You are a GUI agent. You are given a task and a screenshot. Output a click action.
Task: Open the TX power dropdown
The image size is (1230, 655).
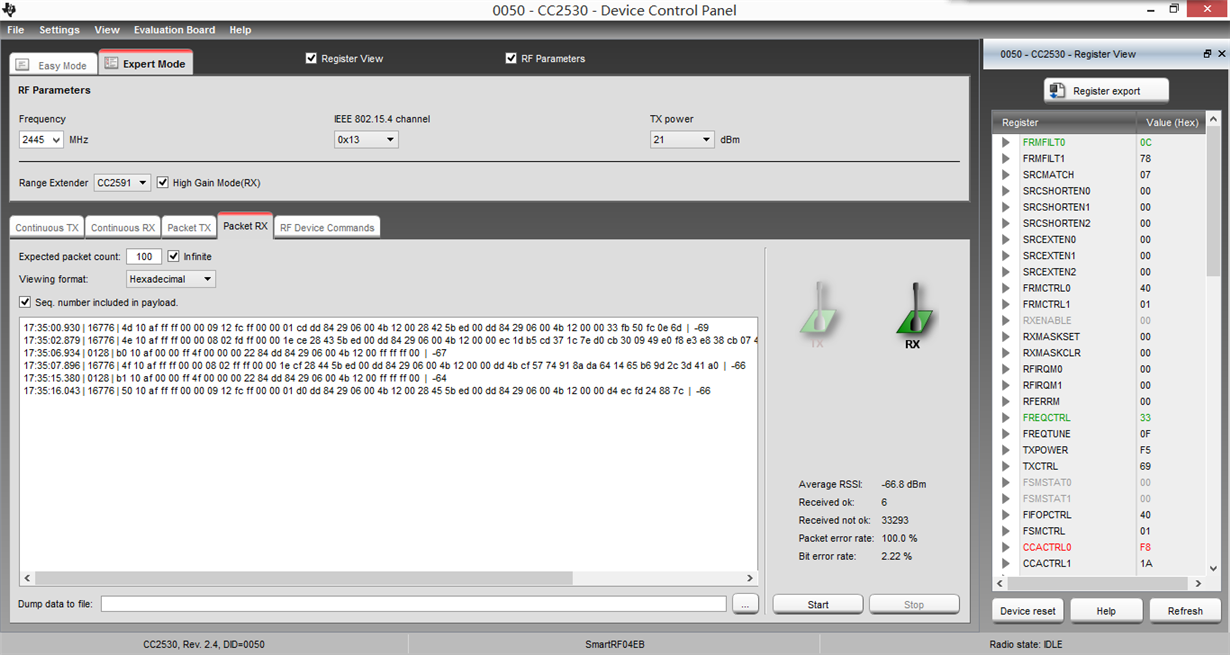(x=682, y=140)
